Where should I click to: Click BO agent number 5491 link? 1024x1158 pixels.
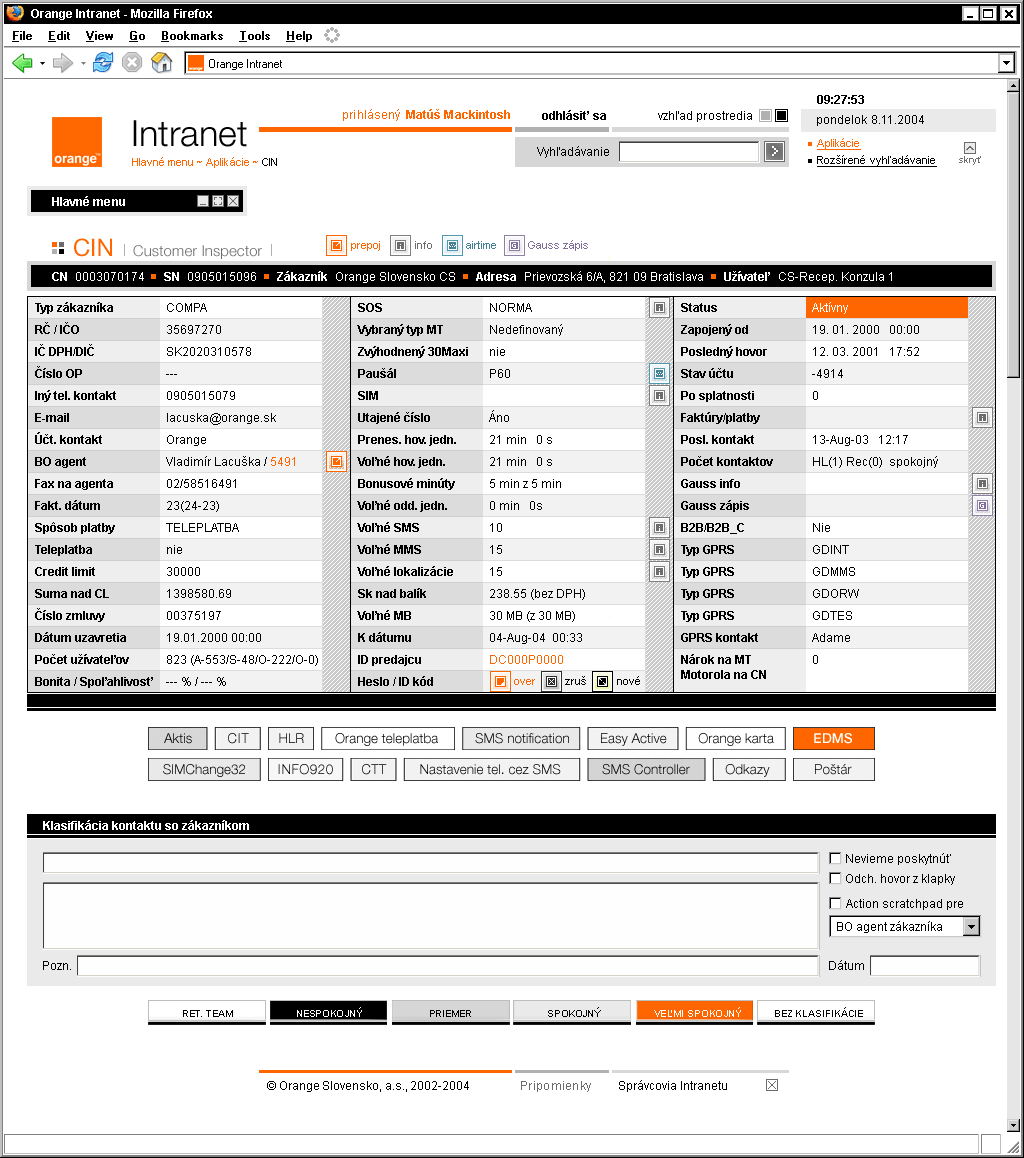tap(284, 462)
